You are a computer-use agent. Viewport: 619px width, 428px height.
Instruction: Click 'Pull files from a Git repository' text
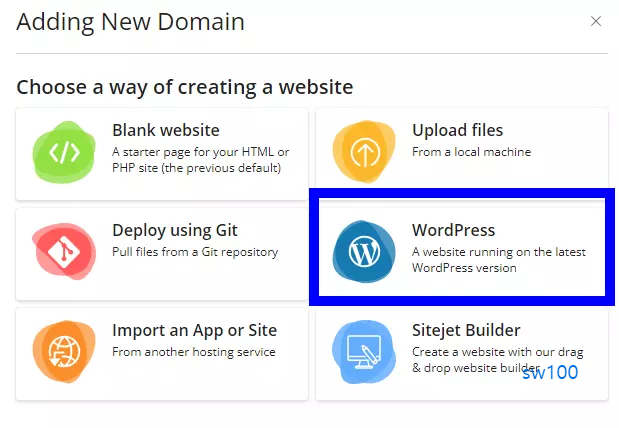(x=195, y=252)
